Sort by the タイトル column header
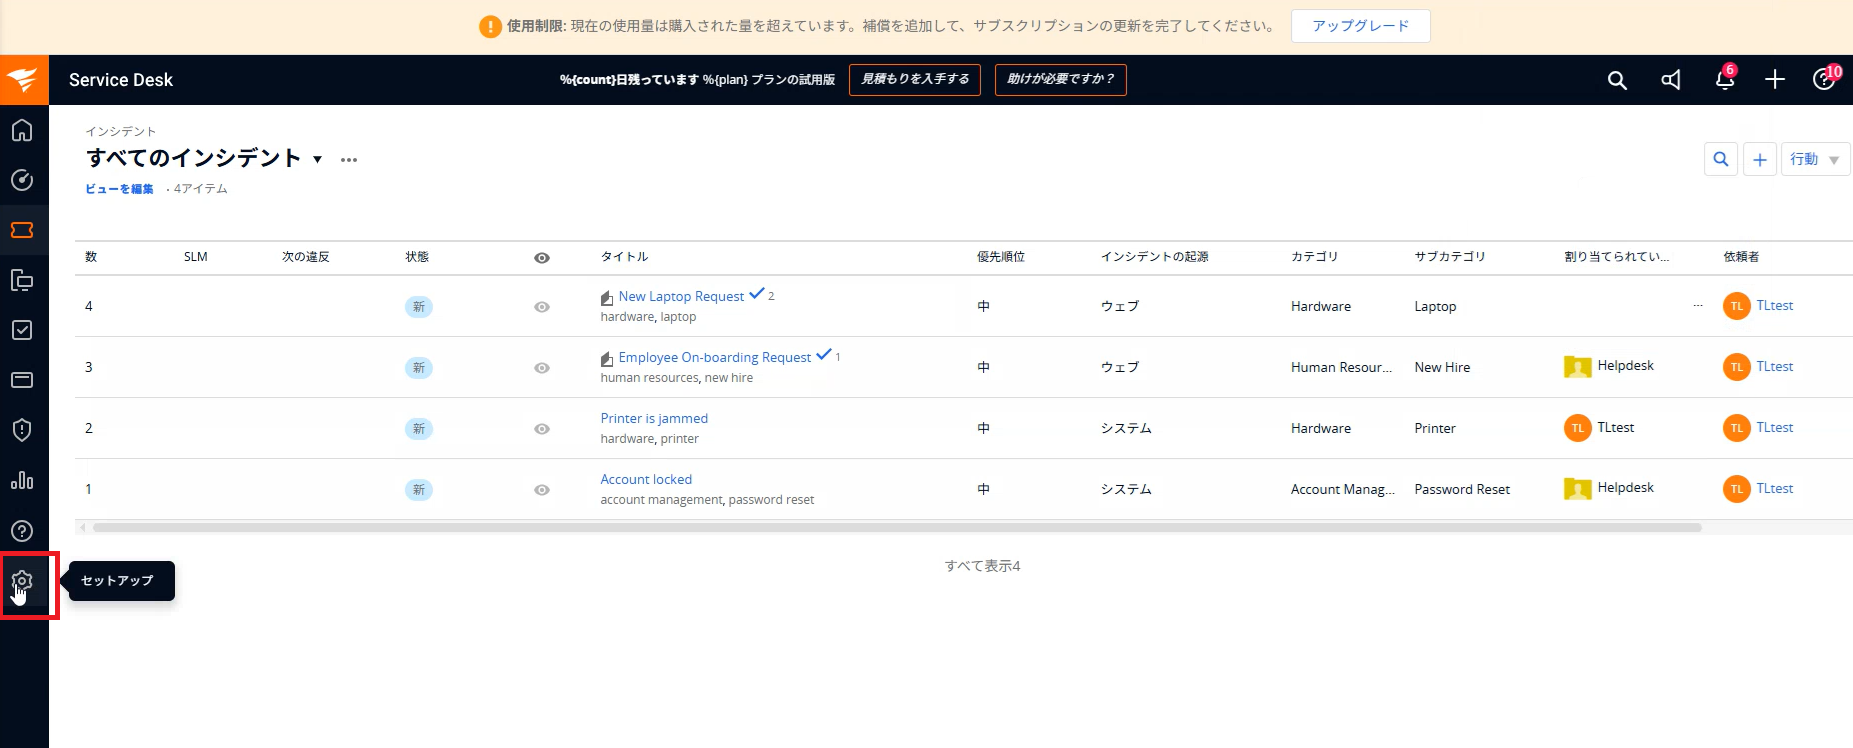Viewport: 1853px width, 748px height. 624,257
